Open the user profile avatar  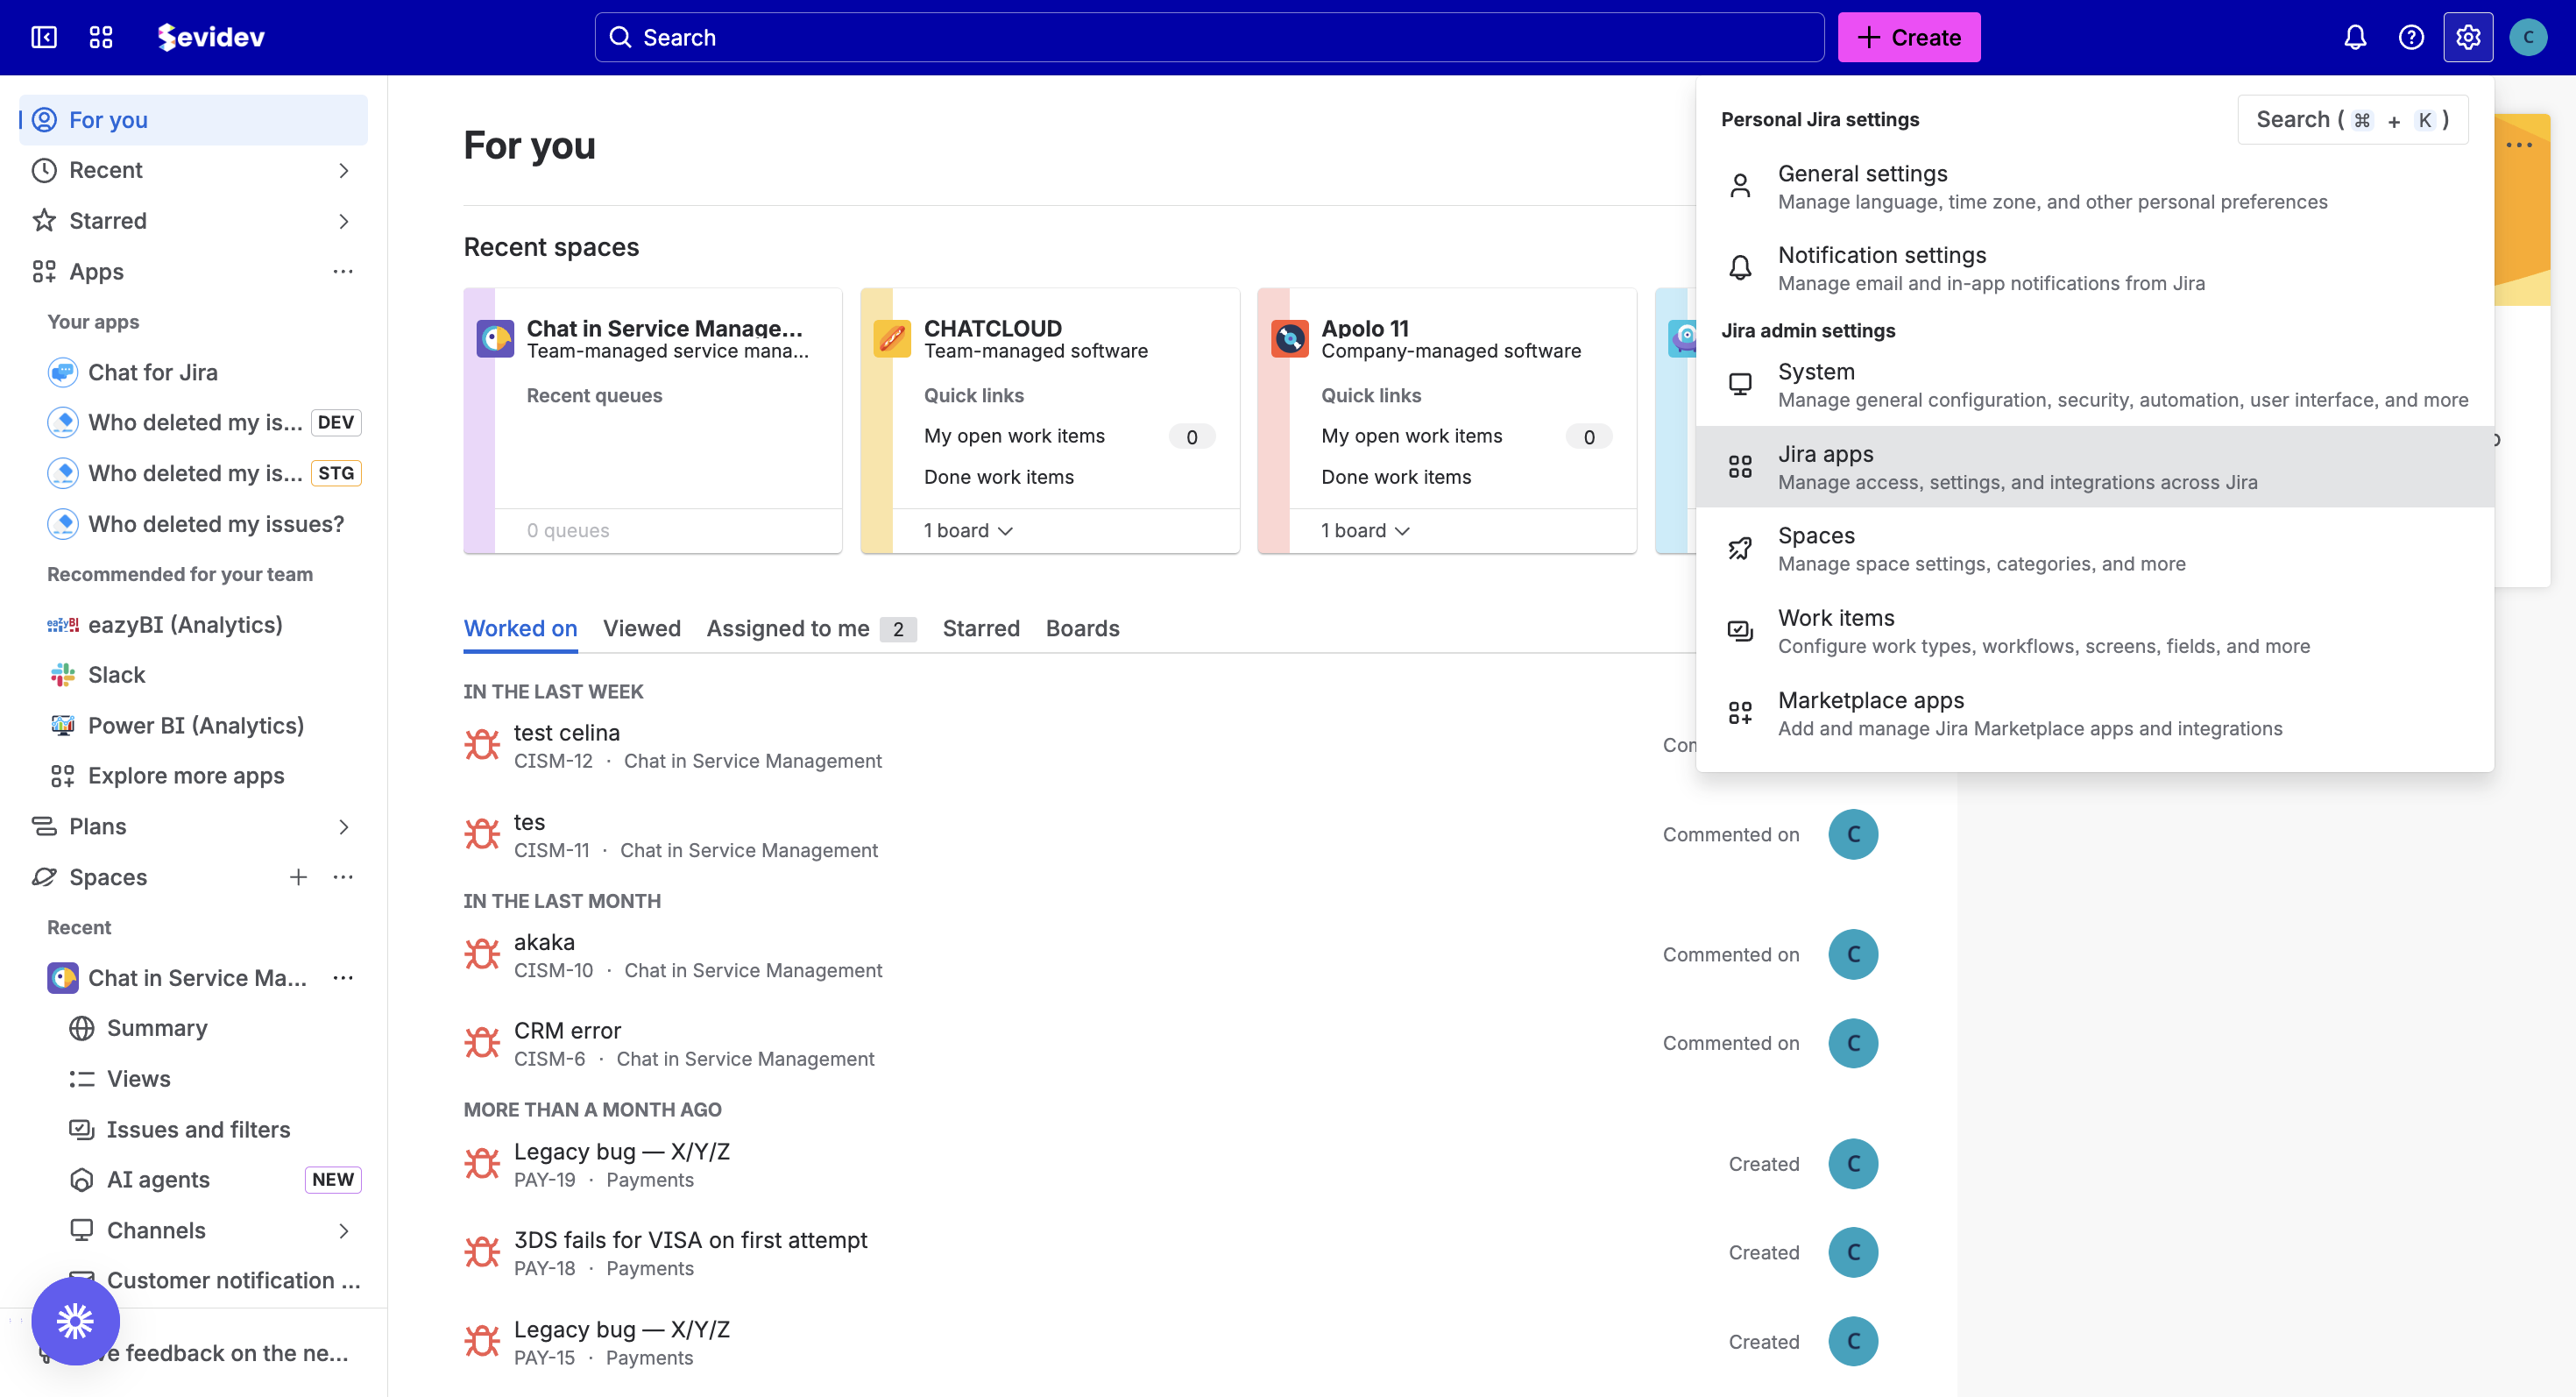tap(2527, 37)
